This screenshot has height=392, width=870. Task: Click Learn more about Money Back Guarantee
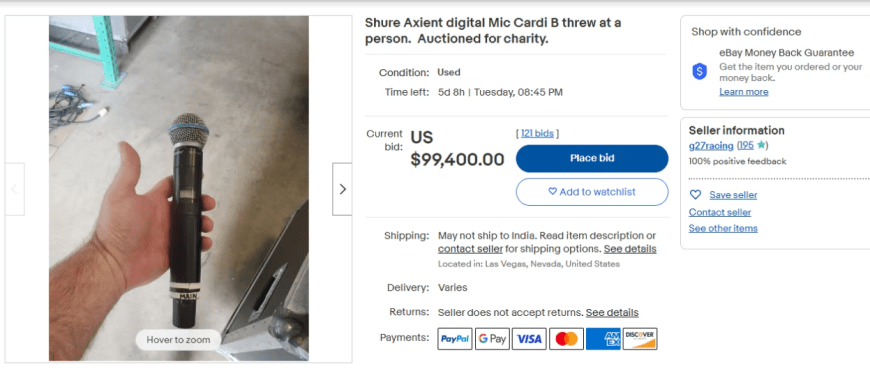743,92
